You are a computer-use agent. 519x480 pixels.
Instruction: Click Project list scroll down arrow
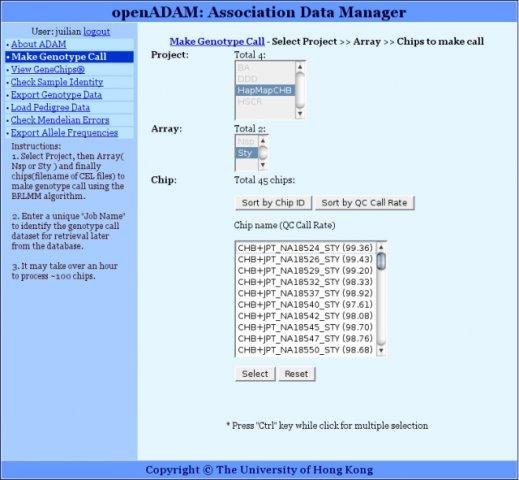click(x=300, y=114)
